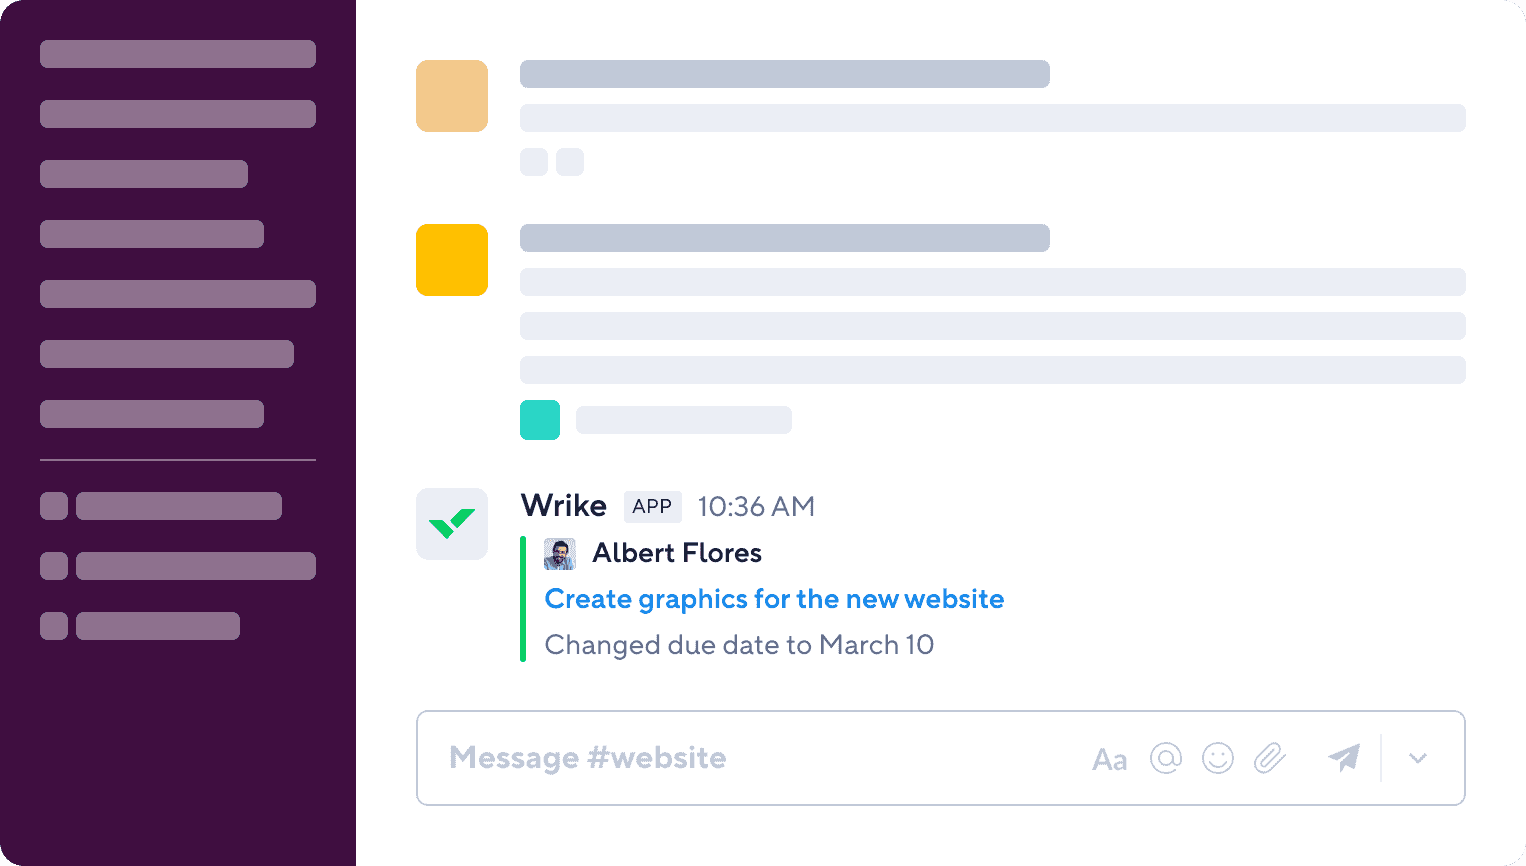Image resolution: width=1526 pixels, height=866 pixels.
Task: Open the send options chevron dropdown
Action: [1418, 758]
